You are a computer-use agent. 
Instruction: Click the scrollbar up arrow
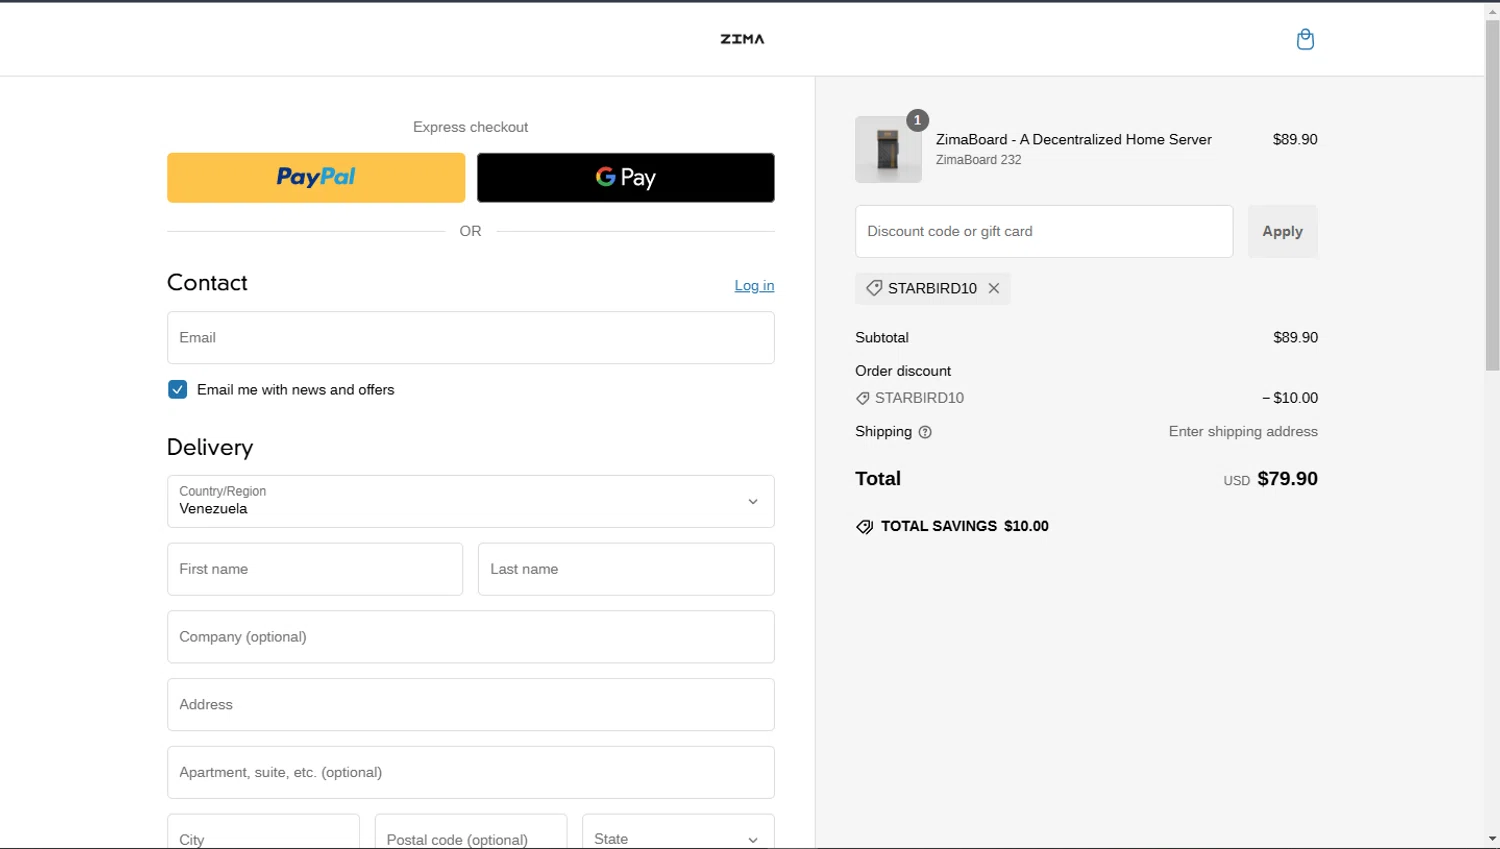point(1492,10)
